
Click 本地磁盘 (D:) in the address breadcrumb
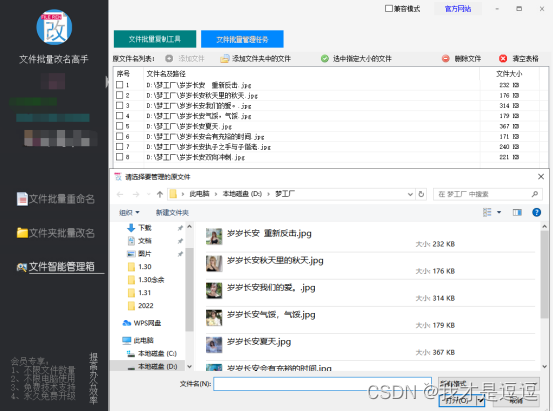pyautogui.click(x=242, y=194)
